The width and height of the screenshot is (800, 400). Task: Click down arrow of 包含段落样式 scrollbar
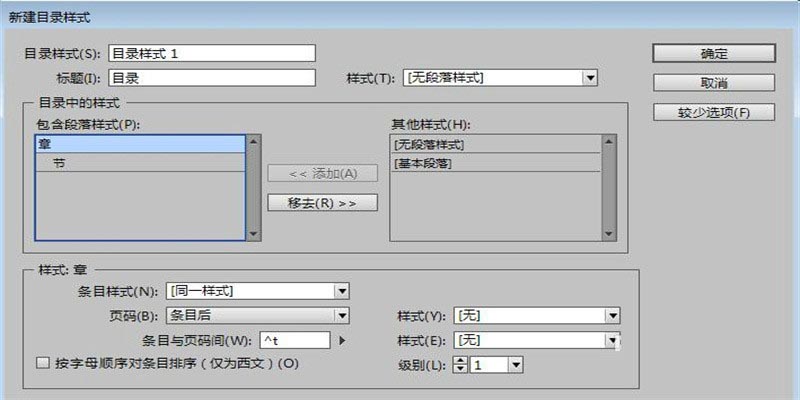click(254, 234)
